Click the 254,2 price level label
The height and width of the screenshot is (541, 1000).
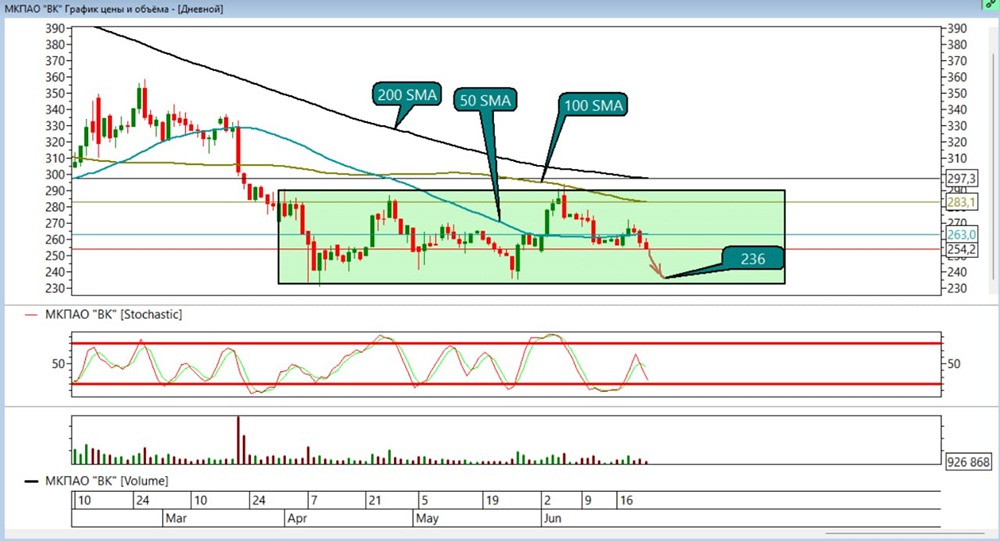click(x=961, y=249)
